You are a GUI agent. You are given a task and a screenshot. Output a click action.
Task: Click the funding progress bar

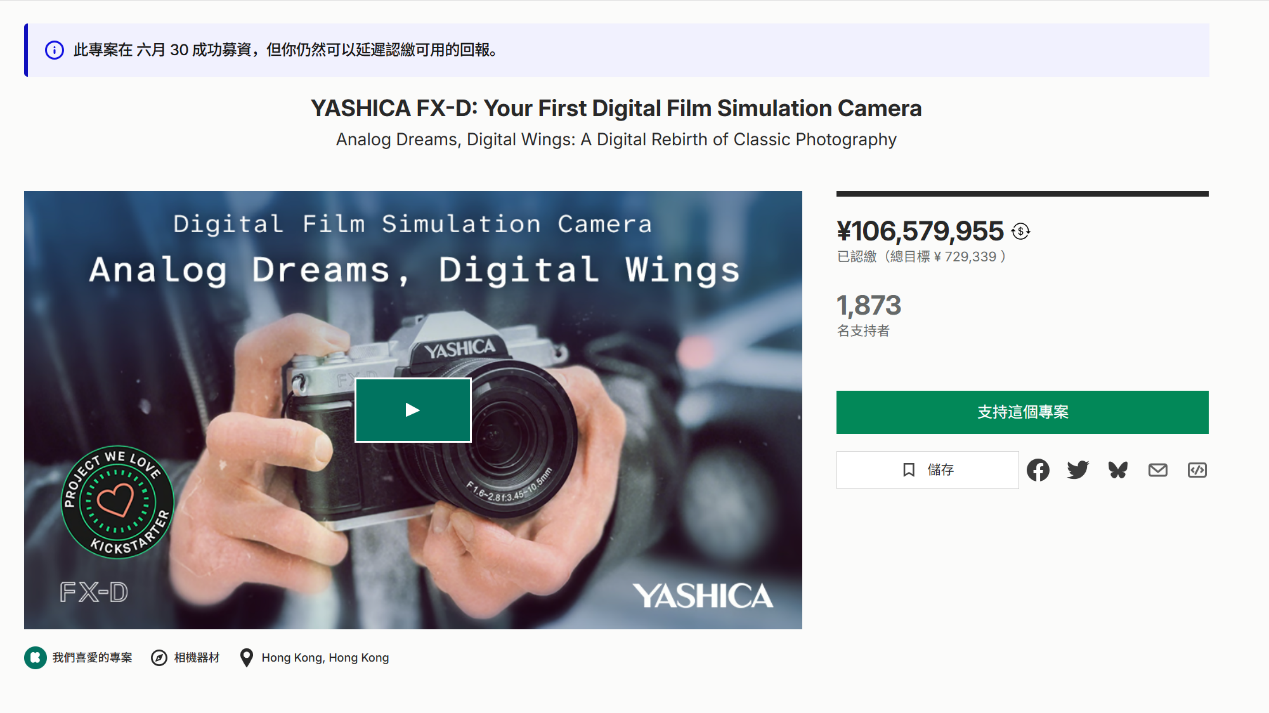point(1022,194)
